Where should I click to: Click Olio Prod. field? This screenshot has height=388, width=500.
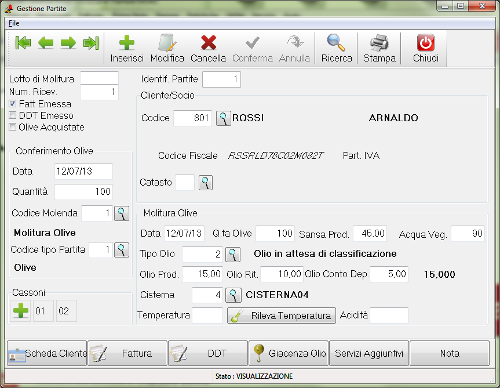[x=203, y=274]
